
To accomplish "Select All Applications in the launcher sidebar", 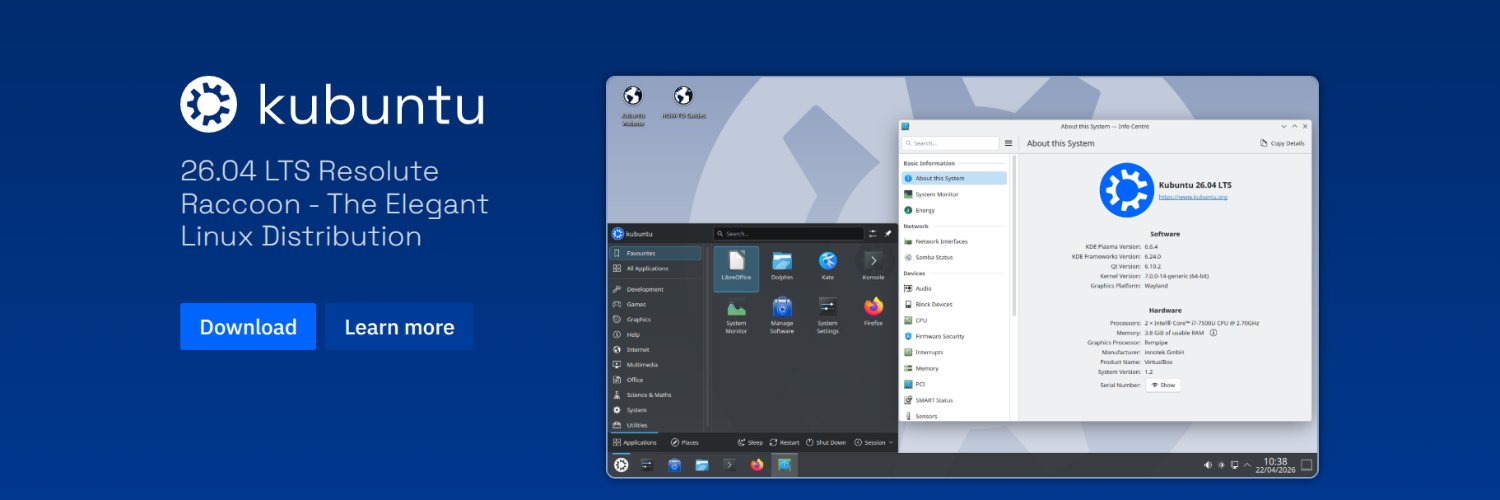I will [655, 268].
